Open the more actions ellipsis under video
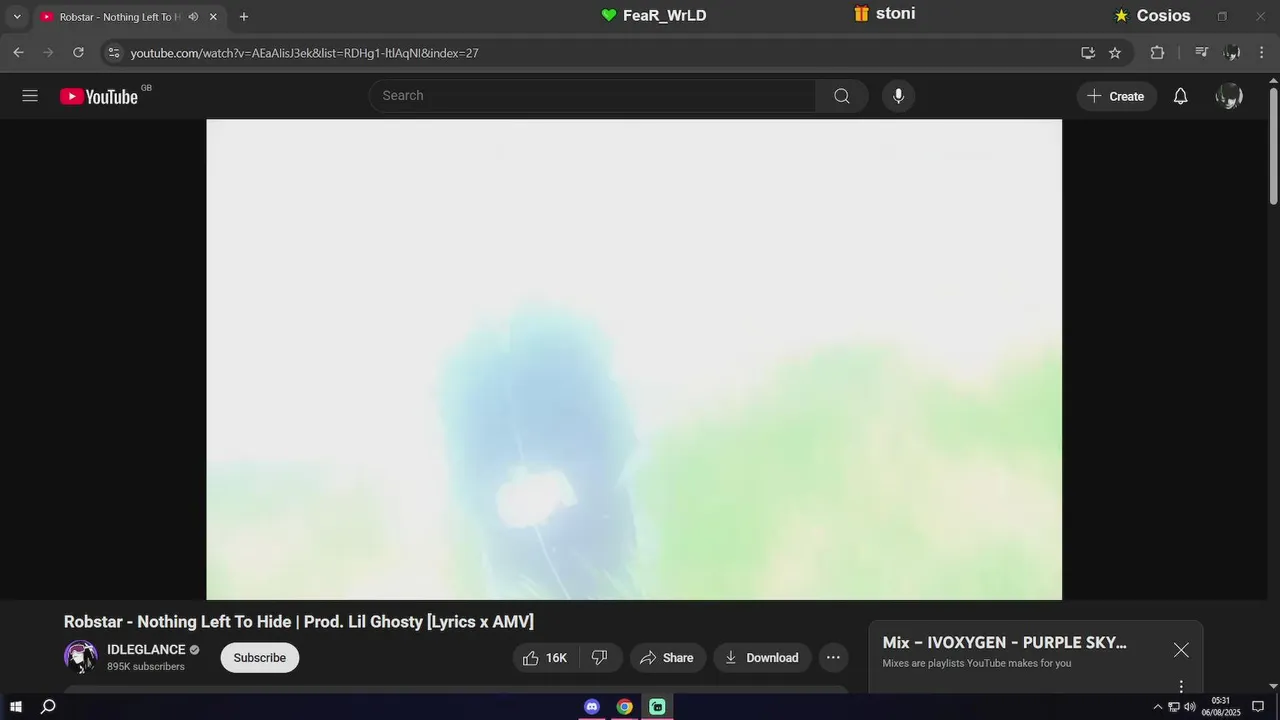Screen dimensions: 1280x720 point(833,658)
